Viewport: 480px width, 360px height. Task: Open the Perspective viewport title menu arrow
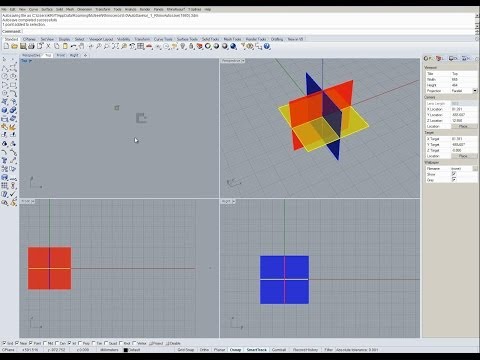click(x=243, y=61)
